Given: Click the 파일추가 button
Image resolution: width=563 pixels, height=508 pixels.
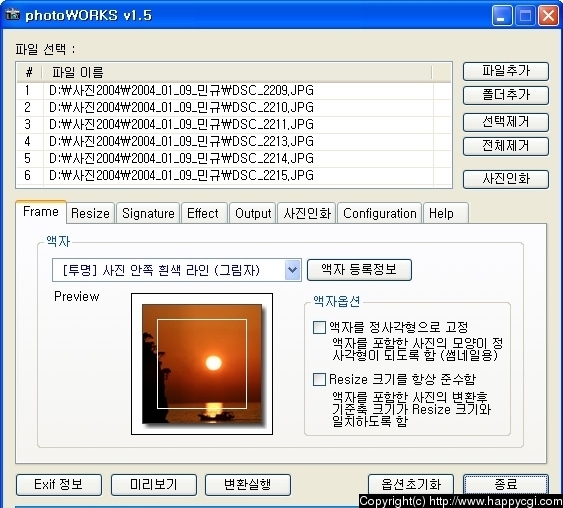Looking at the screenshot, I should click(506, 71).
